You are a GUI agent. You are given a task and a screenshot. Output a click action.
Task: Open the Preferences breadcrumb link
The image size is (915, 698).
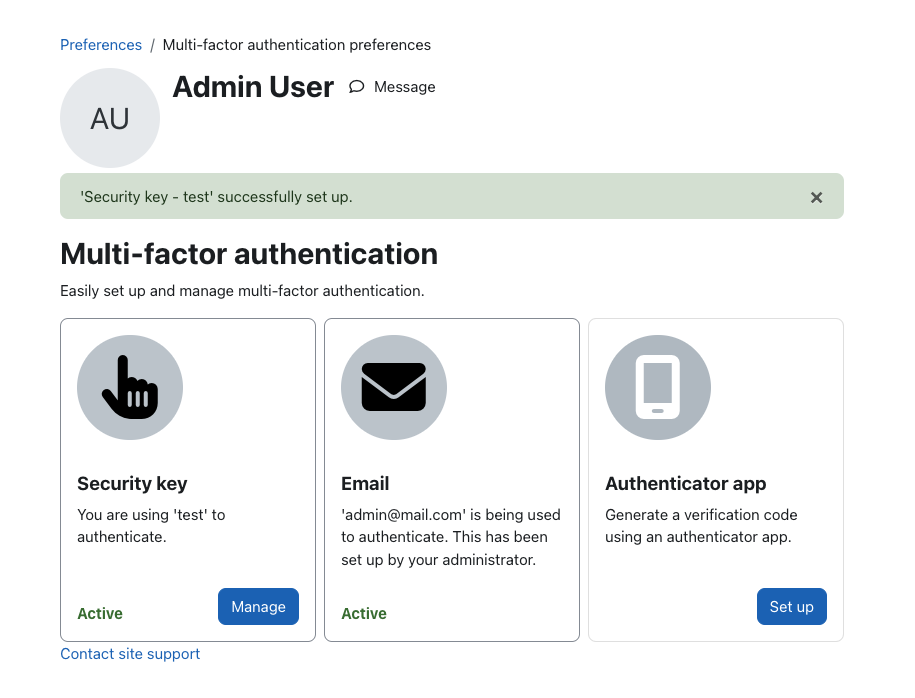click(101, 45)
